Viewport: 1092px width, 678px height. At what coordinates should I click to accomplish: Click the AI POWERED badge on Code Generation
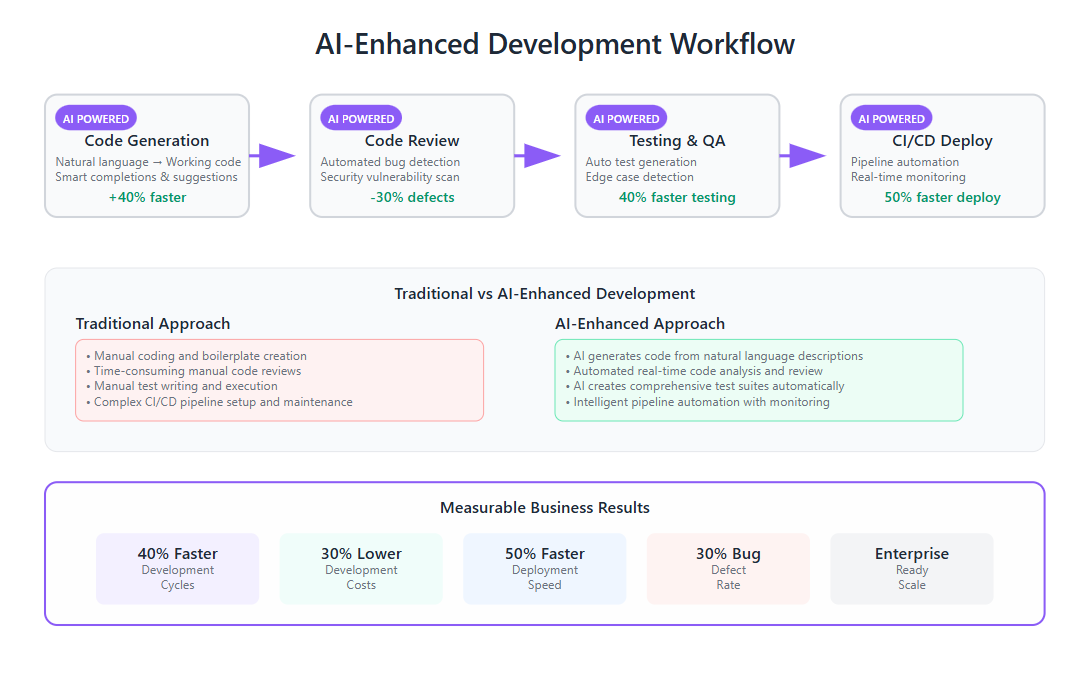96,118
